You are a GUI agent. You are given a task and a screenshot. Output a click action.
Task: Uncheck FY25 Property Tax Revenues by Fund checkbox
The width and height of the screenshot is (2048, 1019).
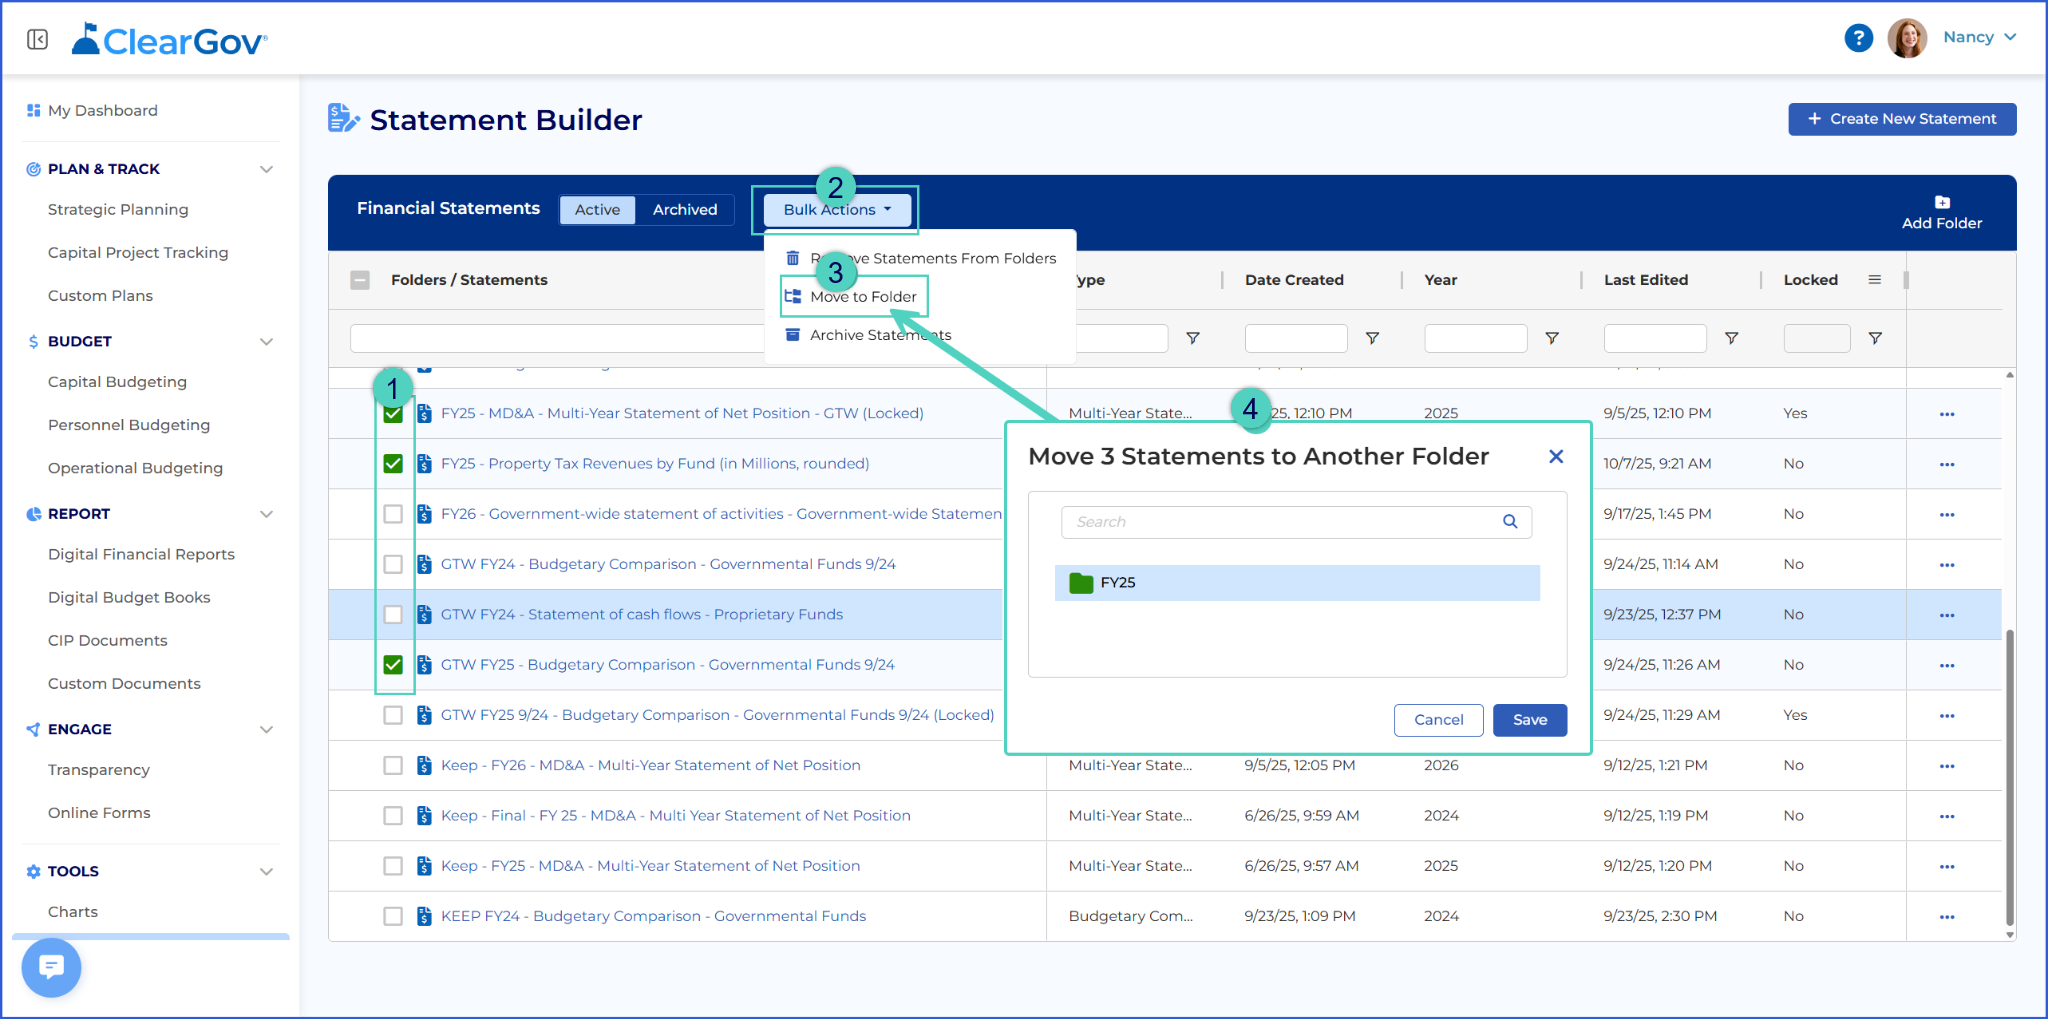(393, 464)
